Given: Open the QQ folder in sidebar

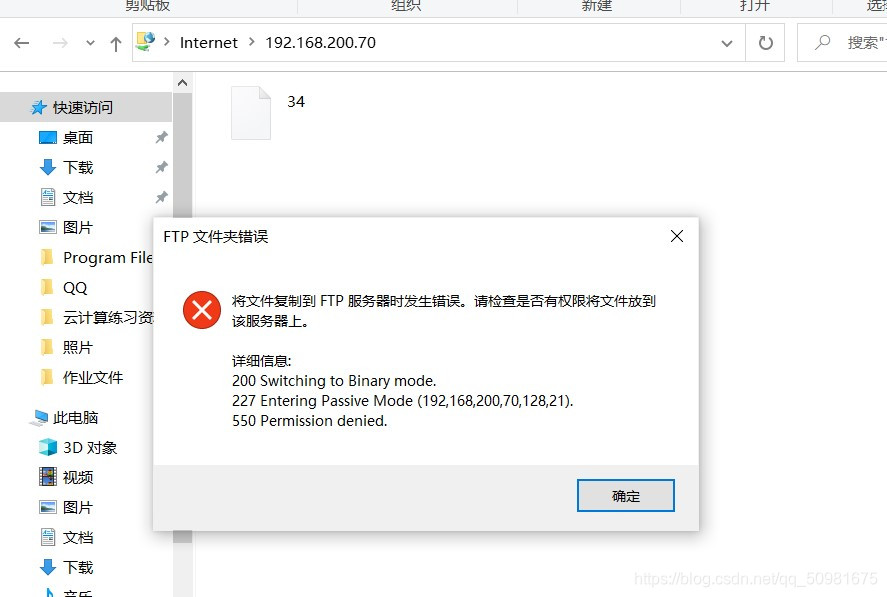Looking at the screenshot, I should [x=75, y=287].
